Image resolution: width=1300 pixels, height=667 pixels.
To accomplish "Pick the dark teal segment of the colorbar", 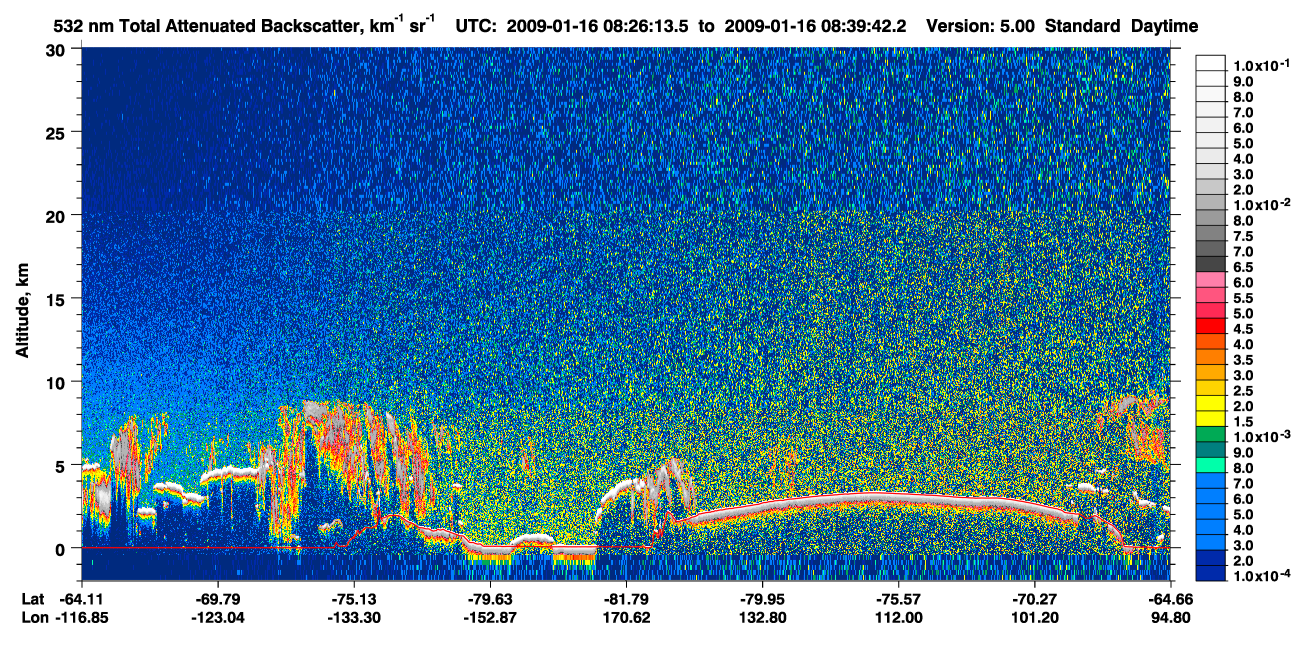I will coord(1210,449).
